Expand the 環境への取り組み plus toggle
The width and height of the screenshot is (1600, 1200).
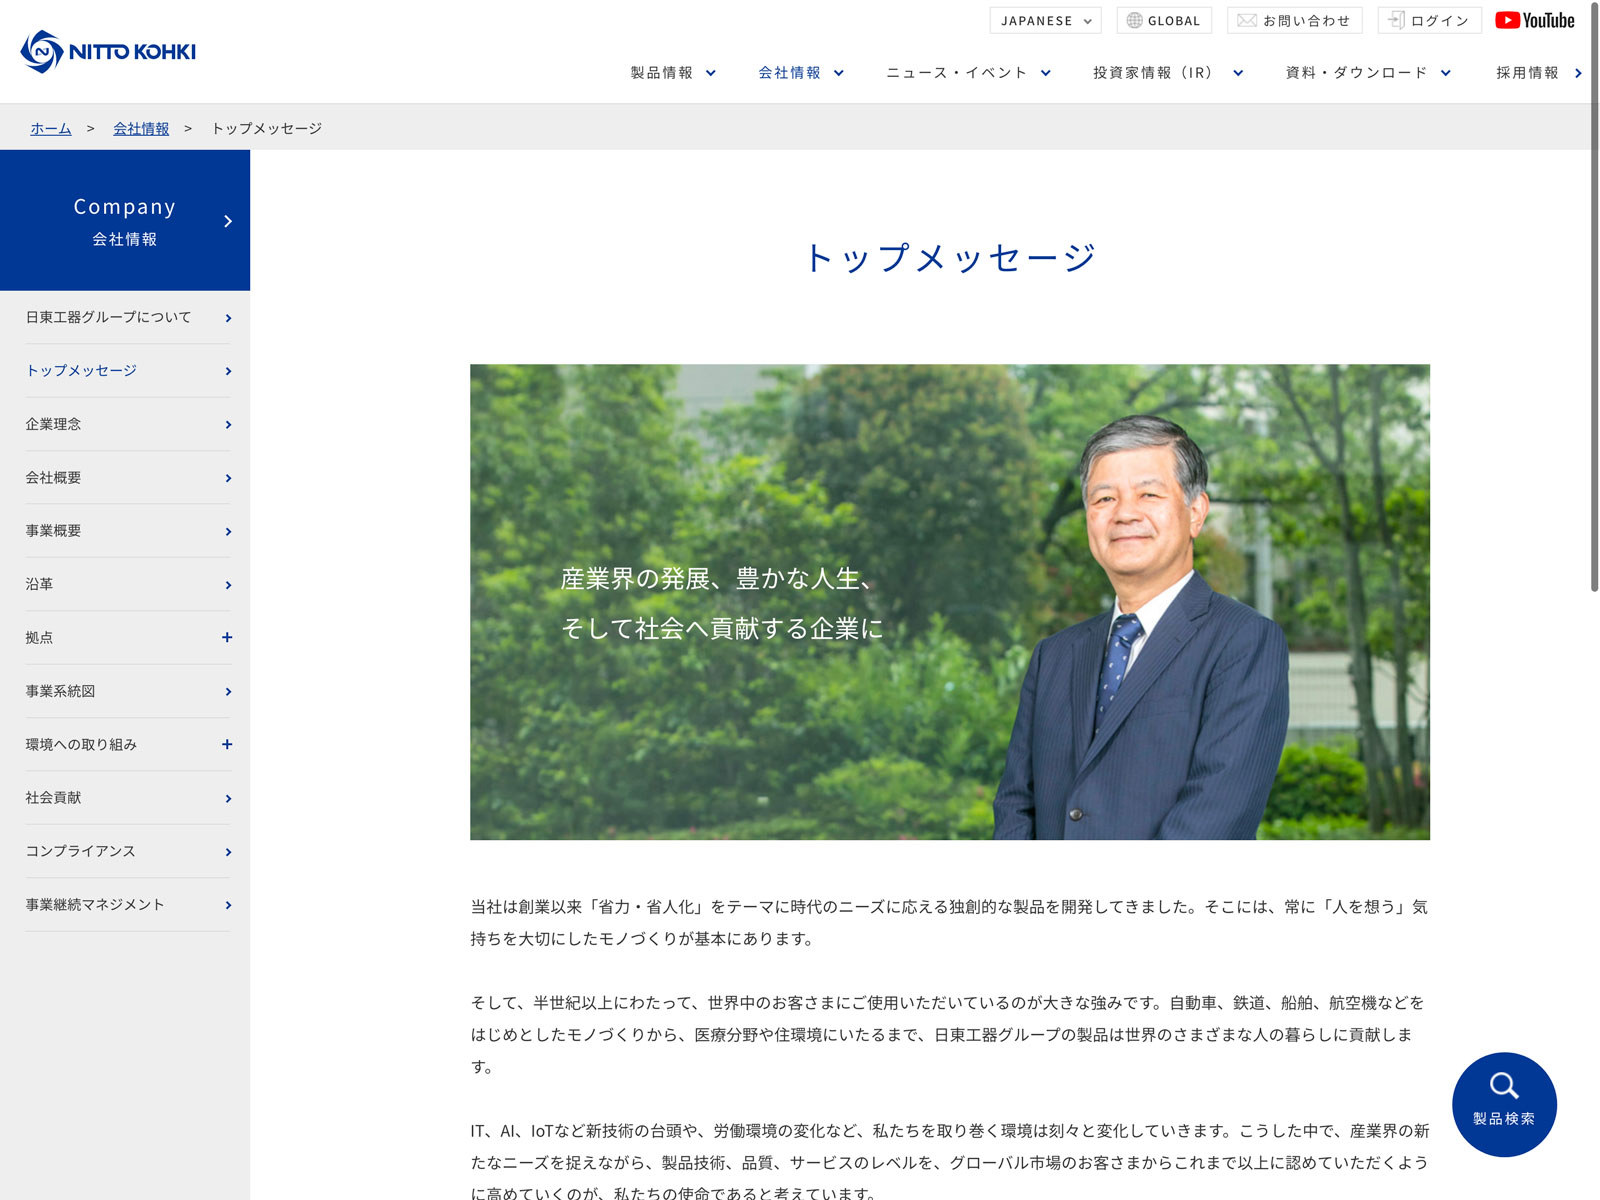[x=227, y=745]
